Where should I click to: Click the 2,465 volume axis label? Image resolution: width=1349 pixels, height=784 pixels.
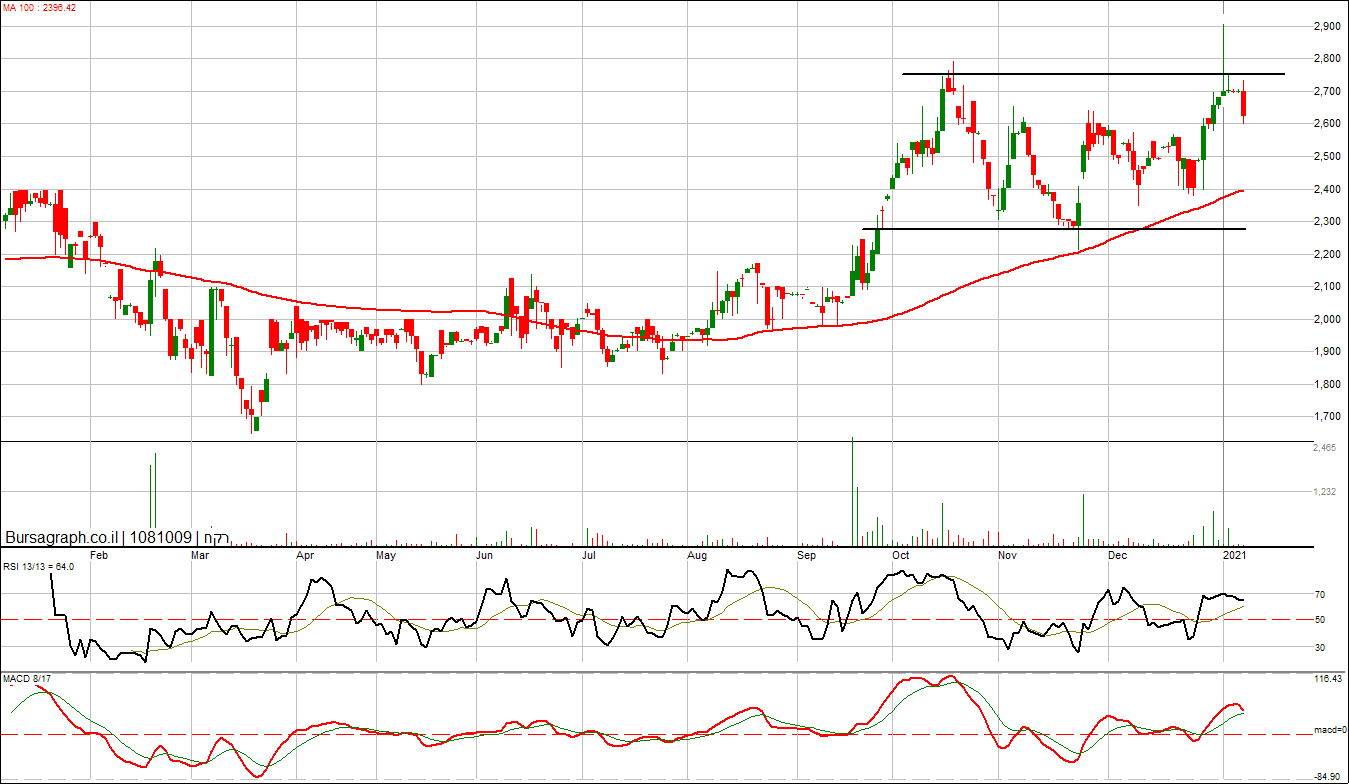[1326, 448]
